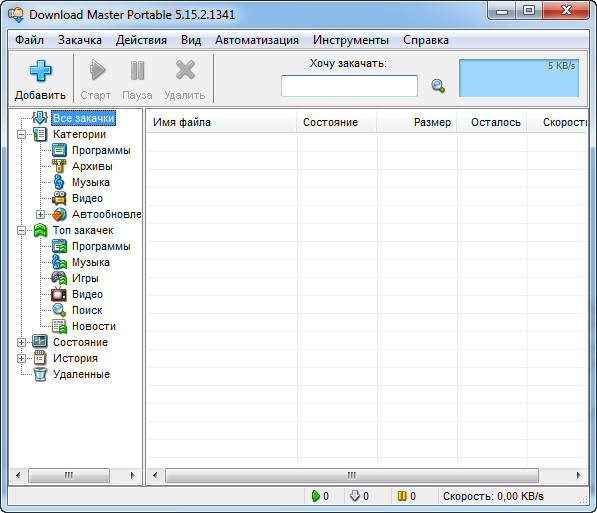Image resolution: width=597 pixels, height=513 pixels.
Task: Click the Поиск magnifier icon in tree
Action: [x=59, y=310]
